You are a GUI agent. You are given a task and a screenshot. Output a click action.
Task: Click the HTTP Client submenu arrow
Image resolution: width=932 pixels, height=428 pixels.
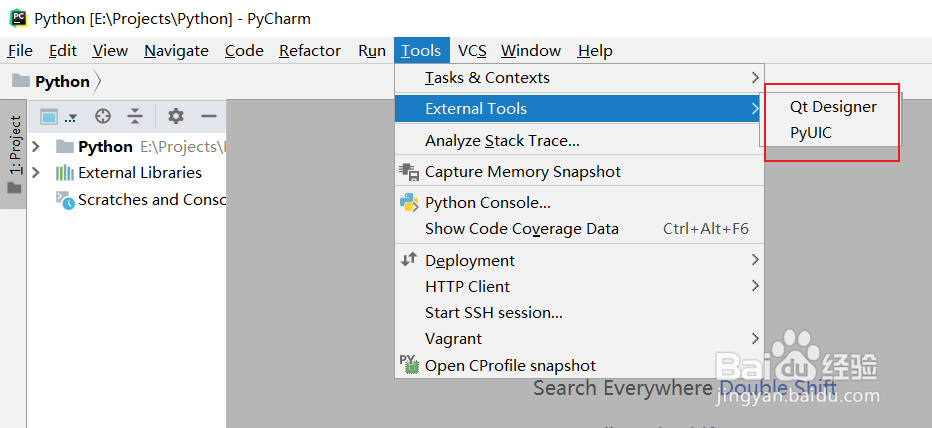pyautogui.click(x=755, y=286)
